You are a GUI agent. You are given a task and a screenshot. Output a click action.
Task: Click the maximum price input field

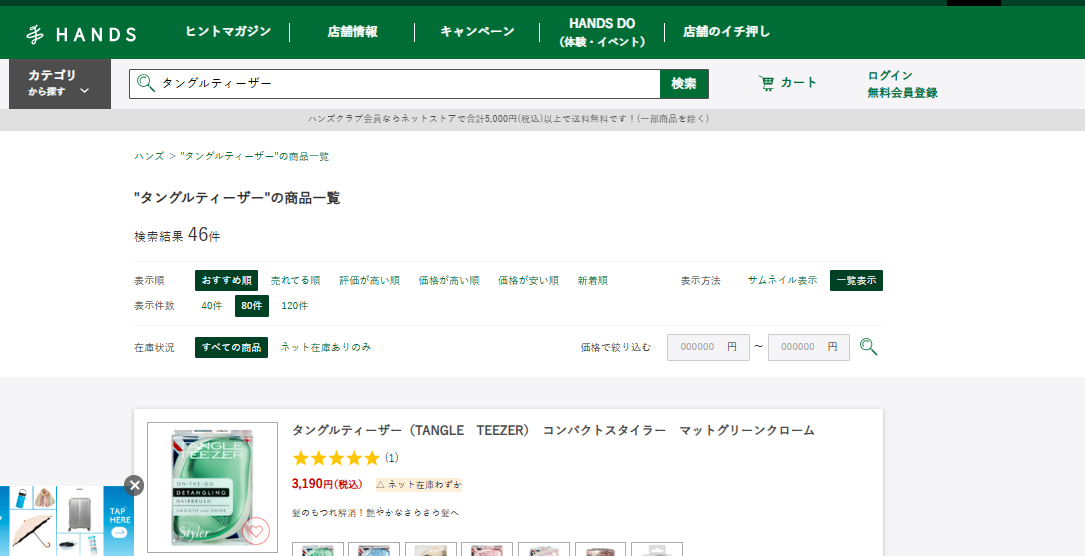[x=809, y=347]
